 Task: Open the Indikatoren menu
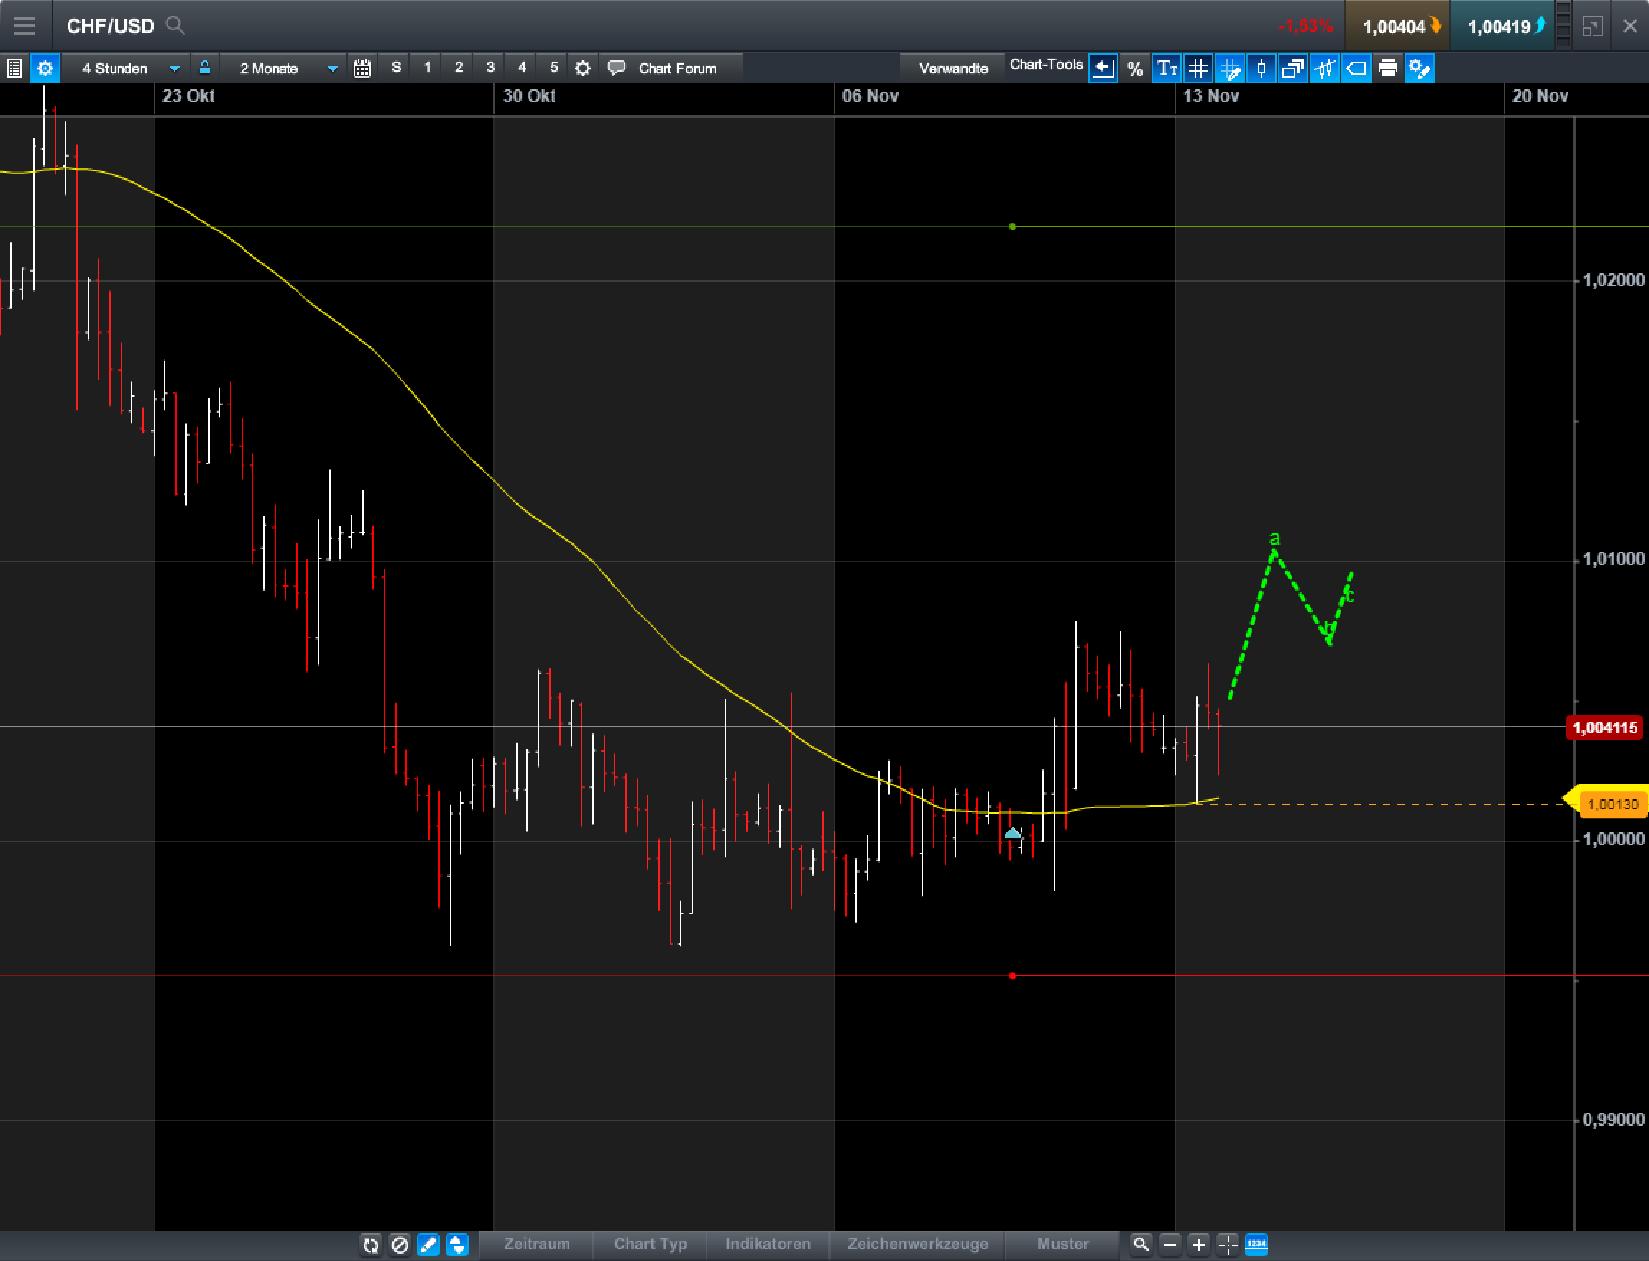click(x=768, y=1244)
